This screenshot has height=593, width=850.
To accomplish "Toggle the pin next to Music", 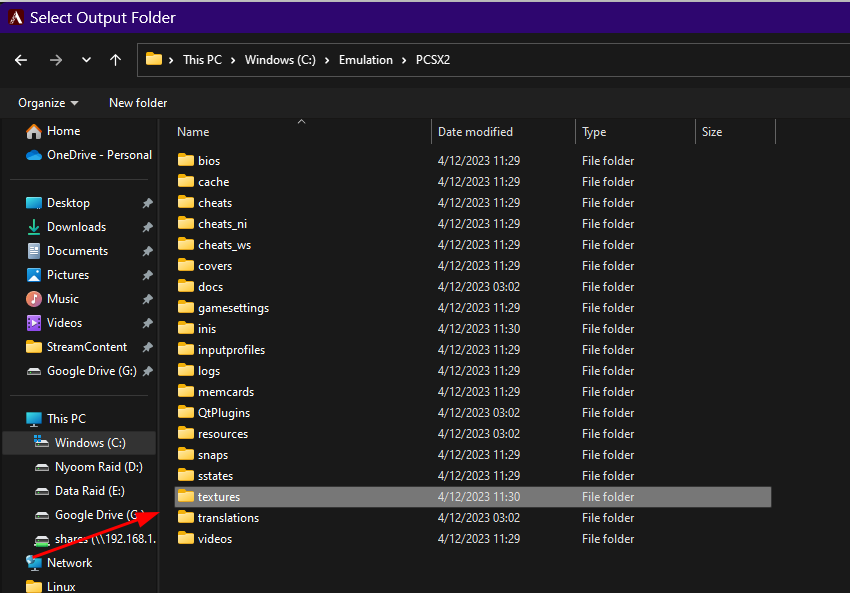I will click(147, 299).
